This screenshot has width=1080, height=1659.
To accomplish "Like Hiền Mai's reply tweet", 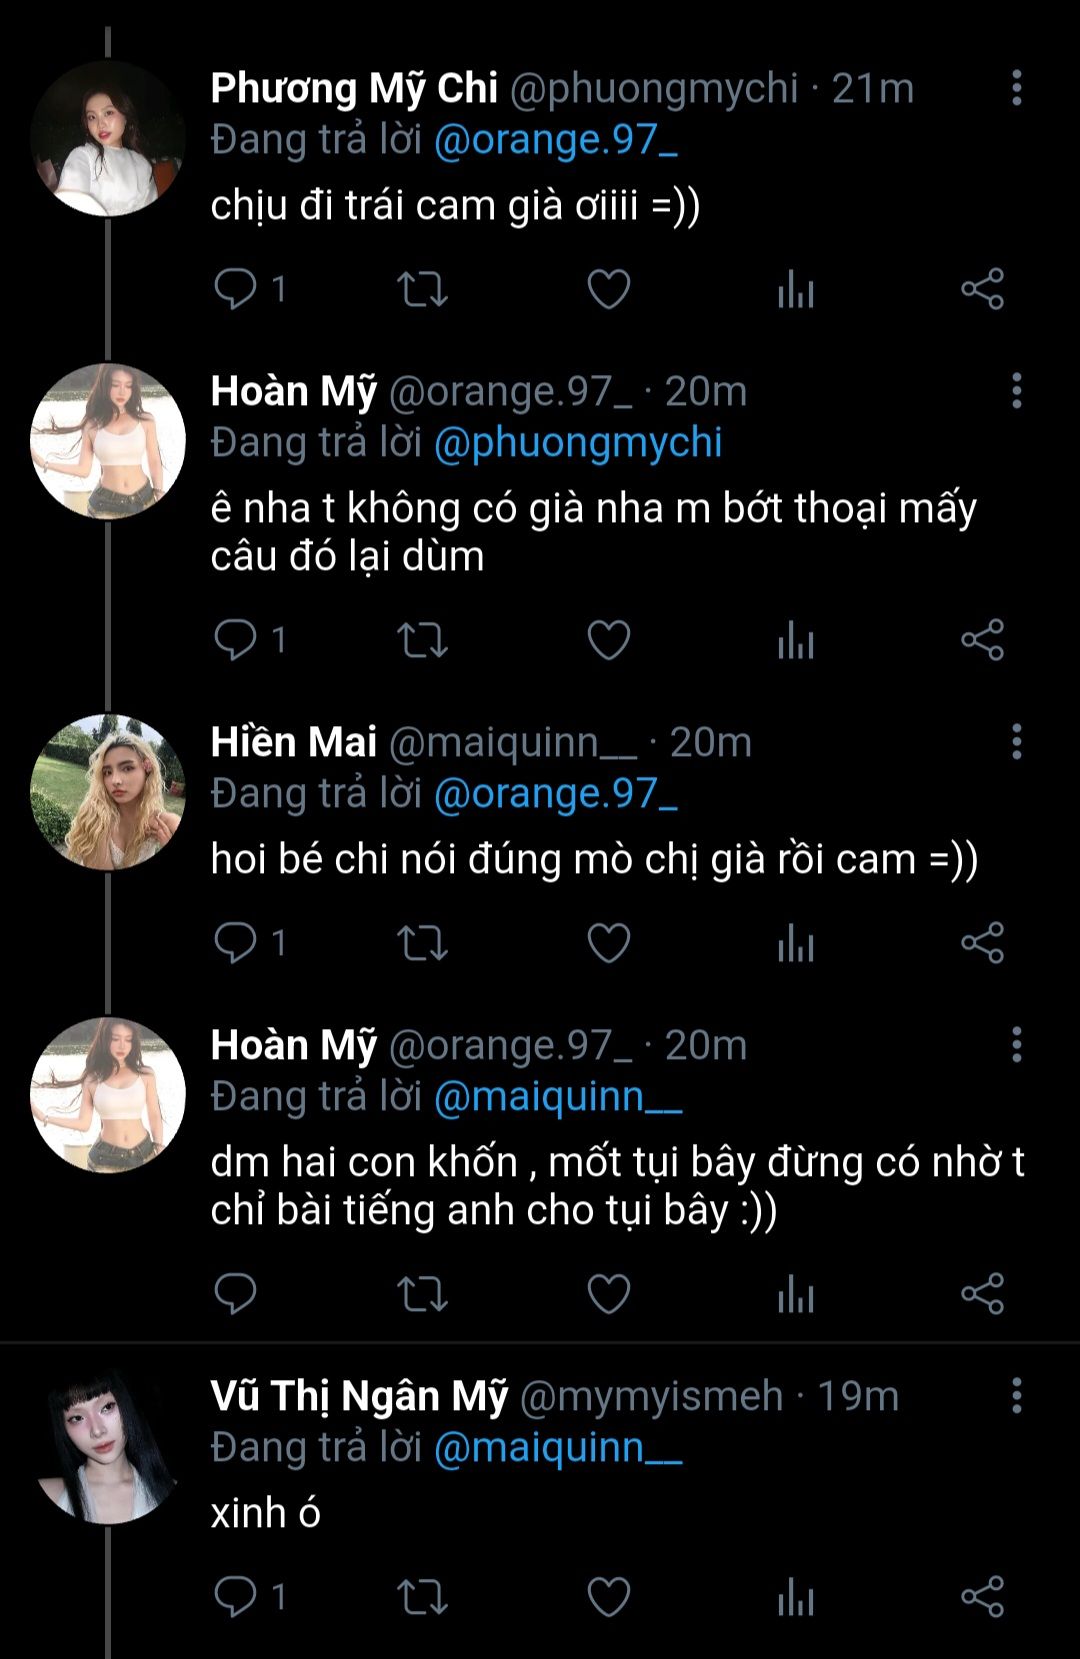I will [608, 943].
